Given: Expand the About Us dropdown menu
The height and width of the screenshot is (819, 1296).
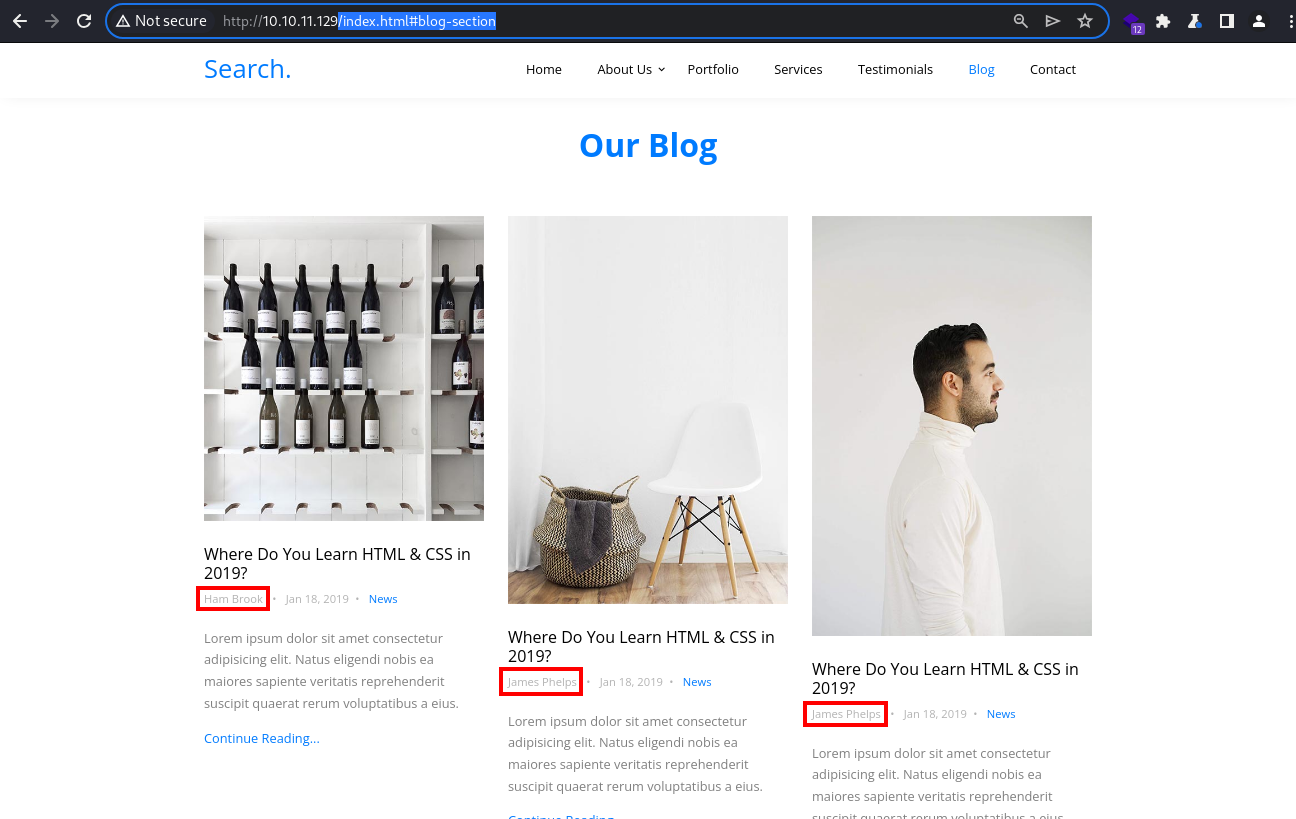Looking at the screenshot, I should coord(631,69).
